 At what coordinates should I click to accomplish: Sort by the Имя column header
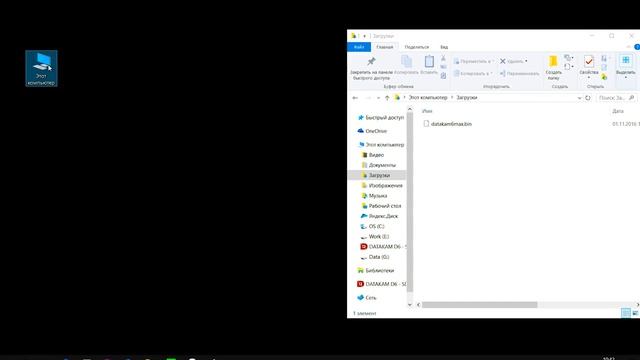point(427,111)
